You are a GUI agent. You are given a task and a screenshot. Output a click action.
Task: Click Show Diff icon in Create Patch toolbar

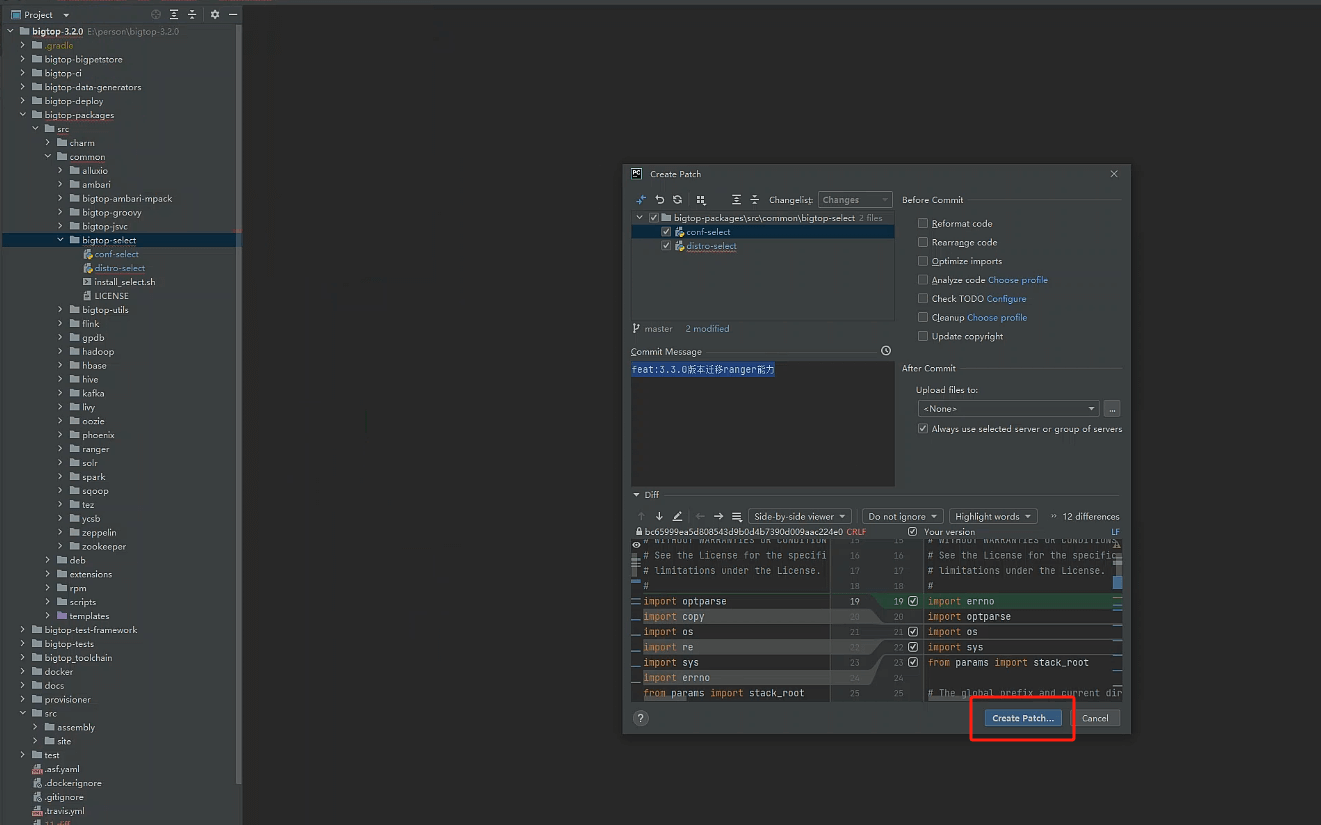tap(641, 200)
